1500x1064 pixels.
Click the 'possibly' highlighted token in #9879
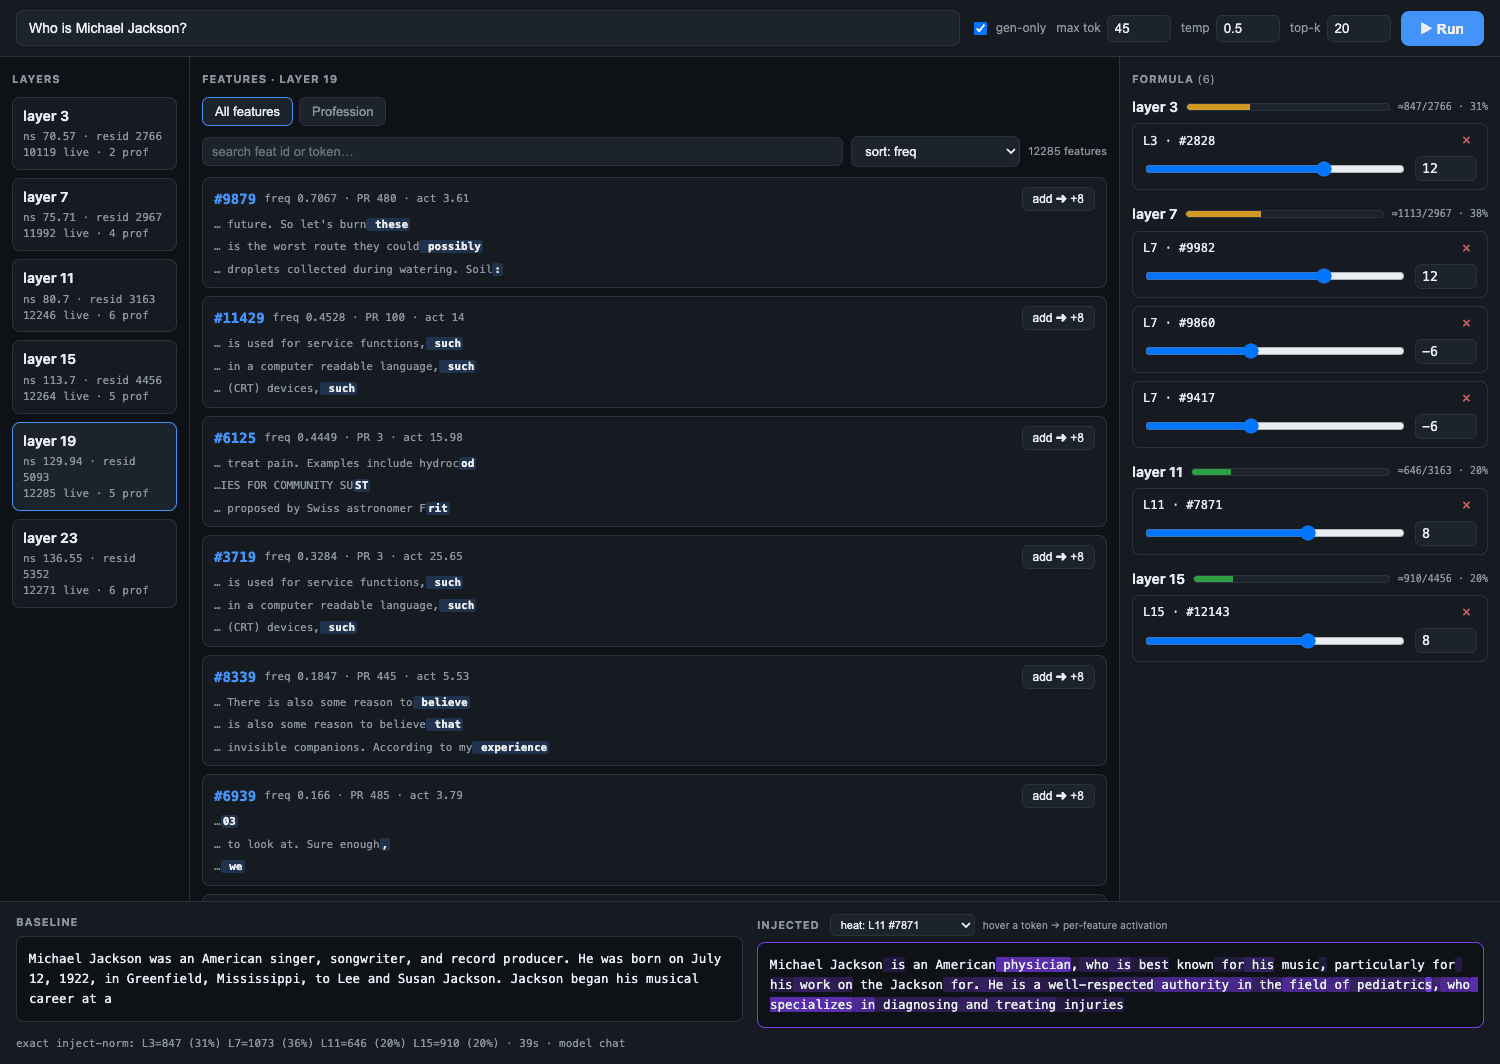(x=451, y=247)
